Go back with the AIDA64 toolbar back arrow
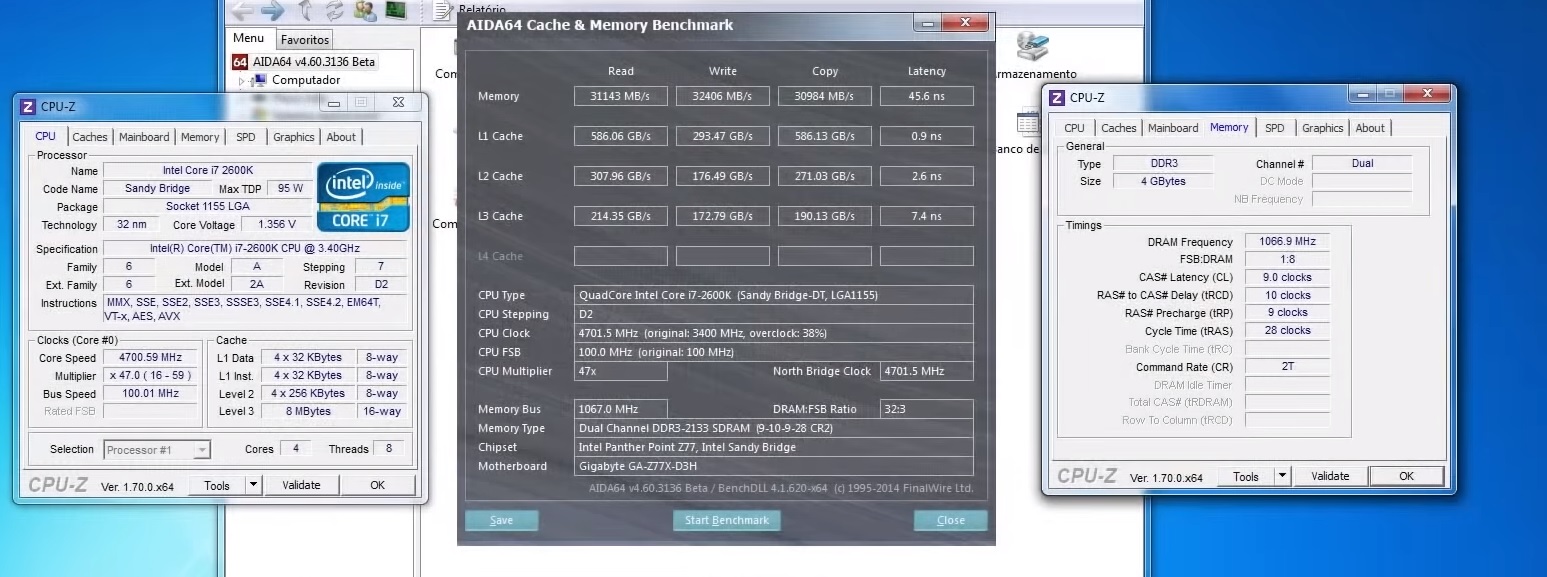Screen dimensions: 1547x577 tap(241, 10)
